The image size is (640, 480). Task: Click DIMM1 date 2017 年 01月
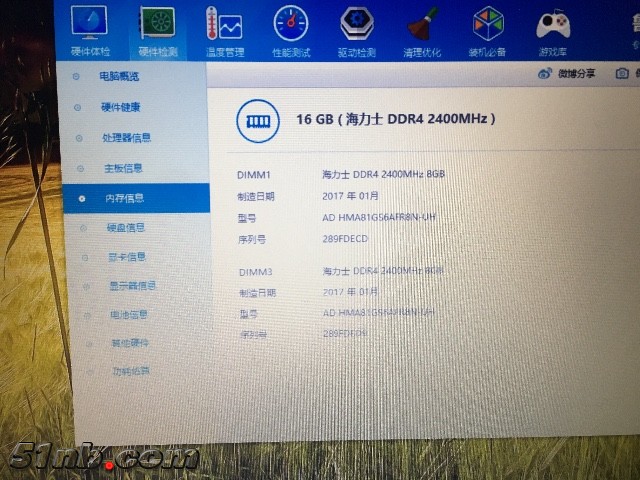point(350,196)
